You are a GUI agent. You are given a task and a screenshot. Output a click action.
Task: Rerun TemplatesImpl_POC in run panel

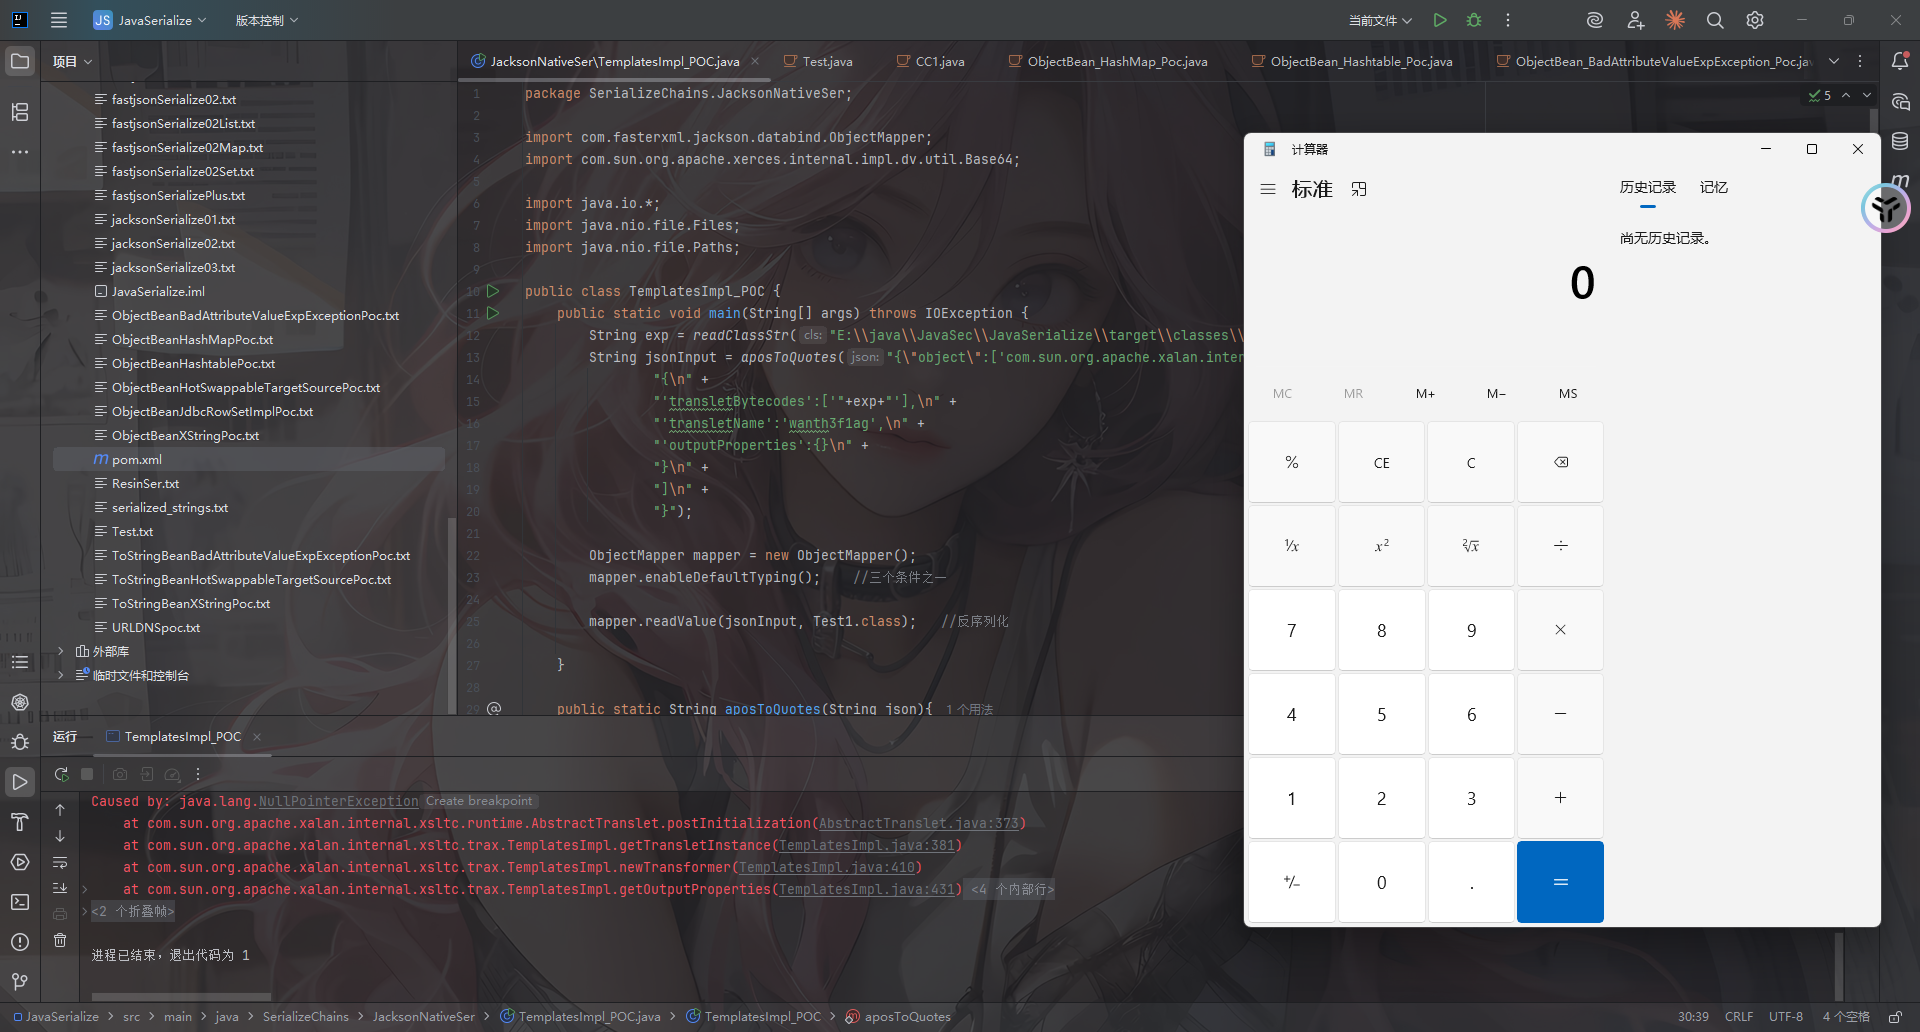(x=61, y=774)
